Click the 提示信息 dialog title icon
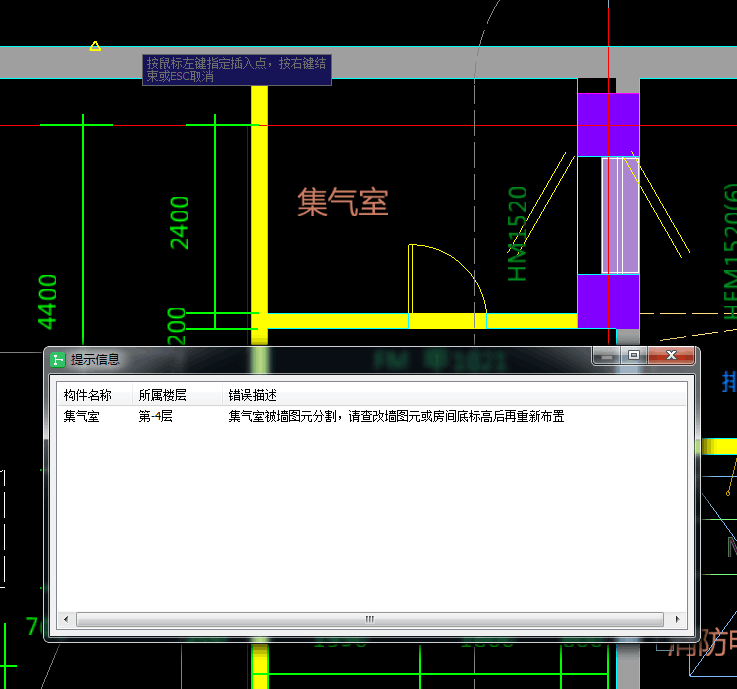This screenshot has height=689, width=737. click(x=57, y=360)
